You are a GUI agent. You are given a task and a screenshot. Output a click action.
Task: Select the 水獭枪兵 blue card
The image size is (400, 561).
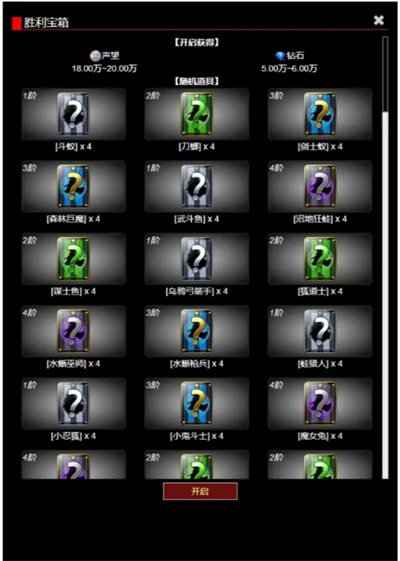[x=197, y=331]
